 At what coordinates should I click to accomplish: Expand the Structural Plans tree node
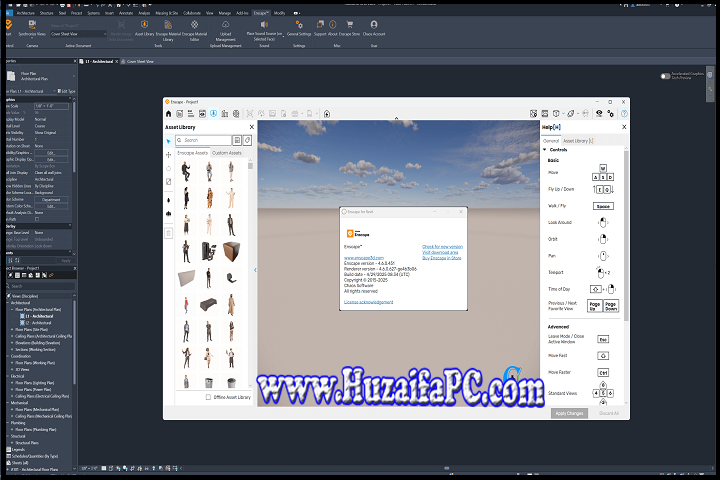[x=12, y=443]
